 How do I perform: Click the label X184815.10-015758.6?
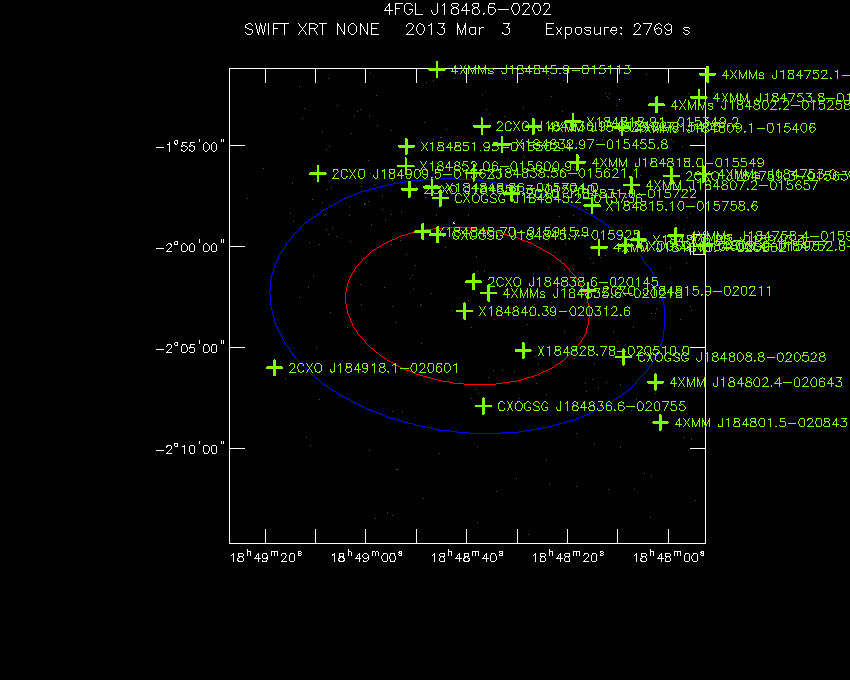point(681,206)
